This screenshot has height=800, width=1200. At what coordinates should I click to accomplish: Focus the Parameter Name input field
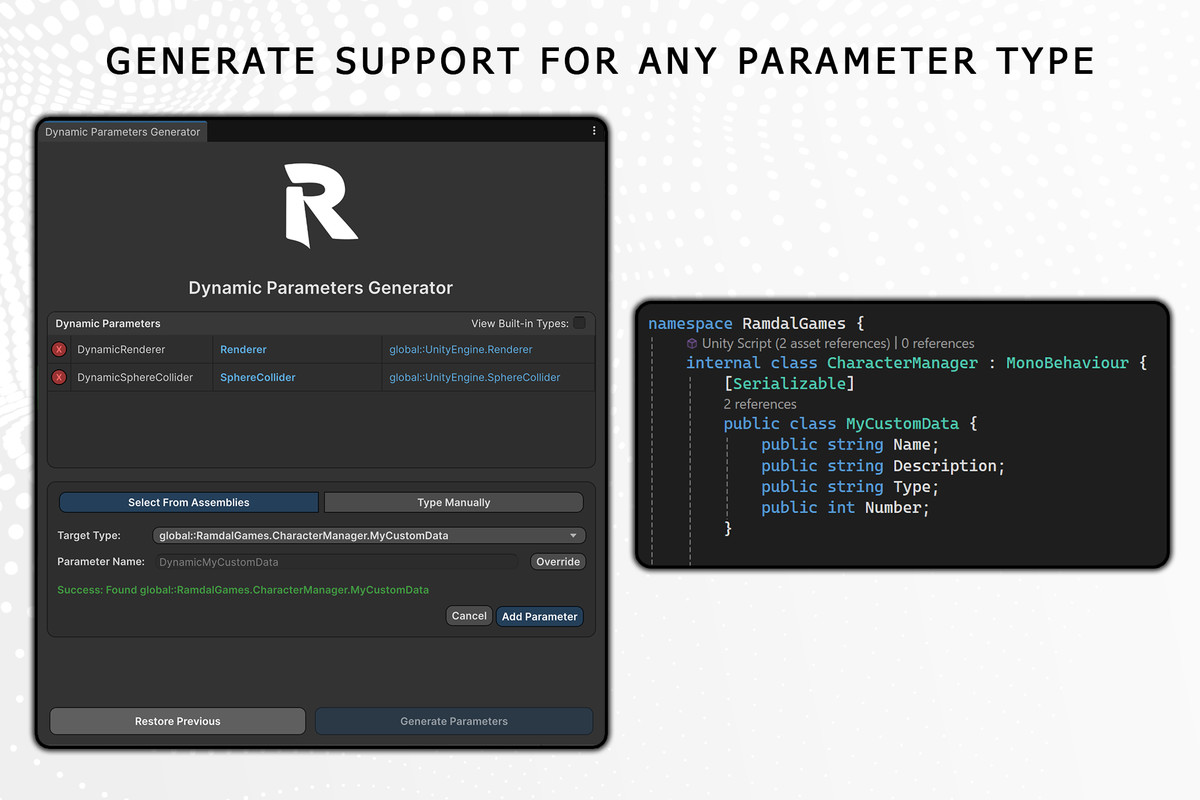(x=336, y=562)
